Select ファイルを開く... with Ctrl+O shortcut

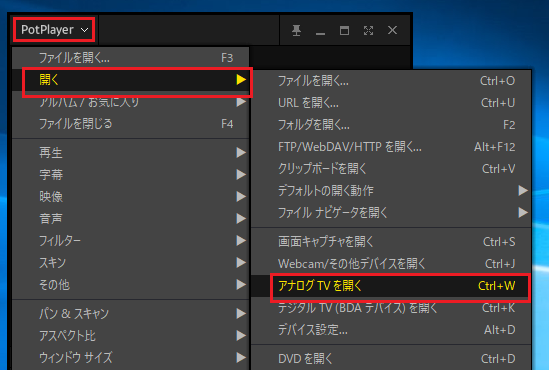pyautogui.click(x=391, y=81)
